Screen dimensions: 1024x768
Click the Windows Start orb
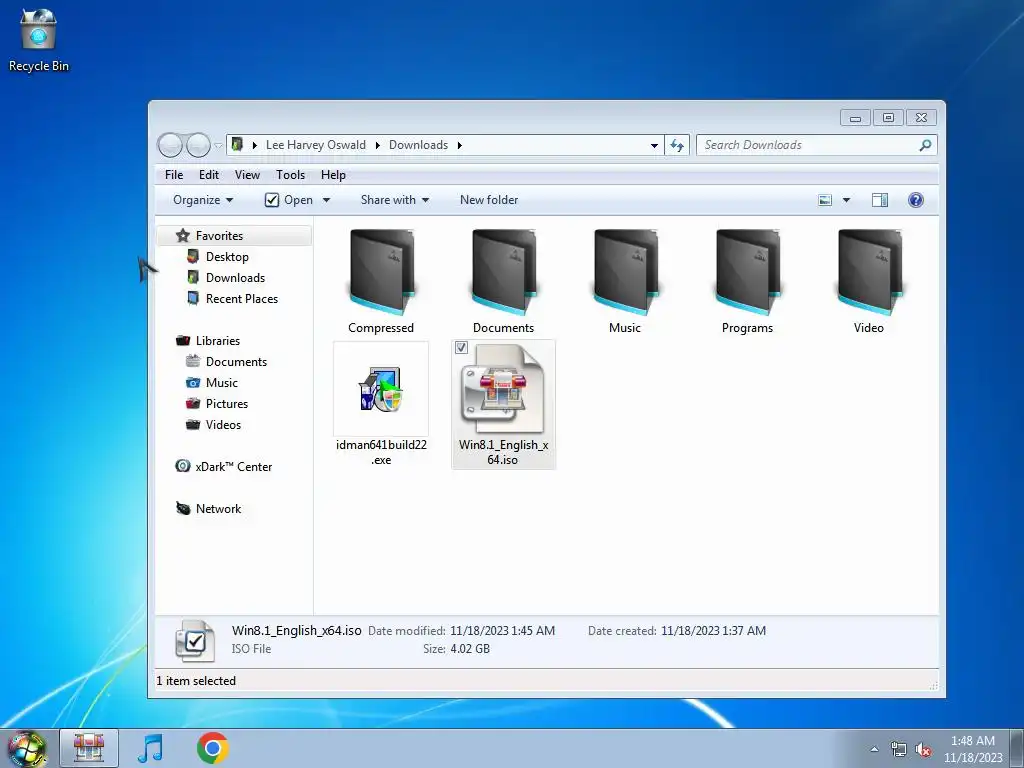[x=26, y=749]
